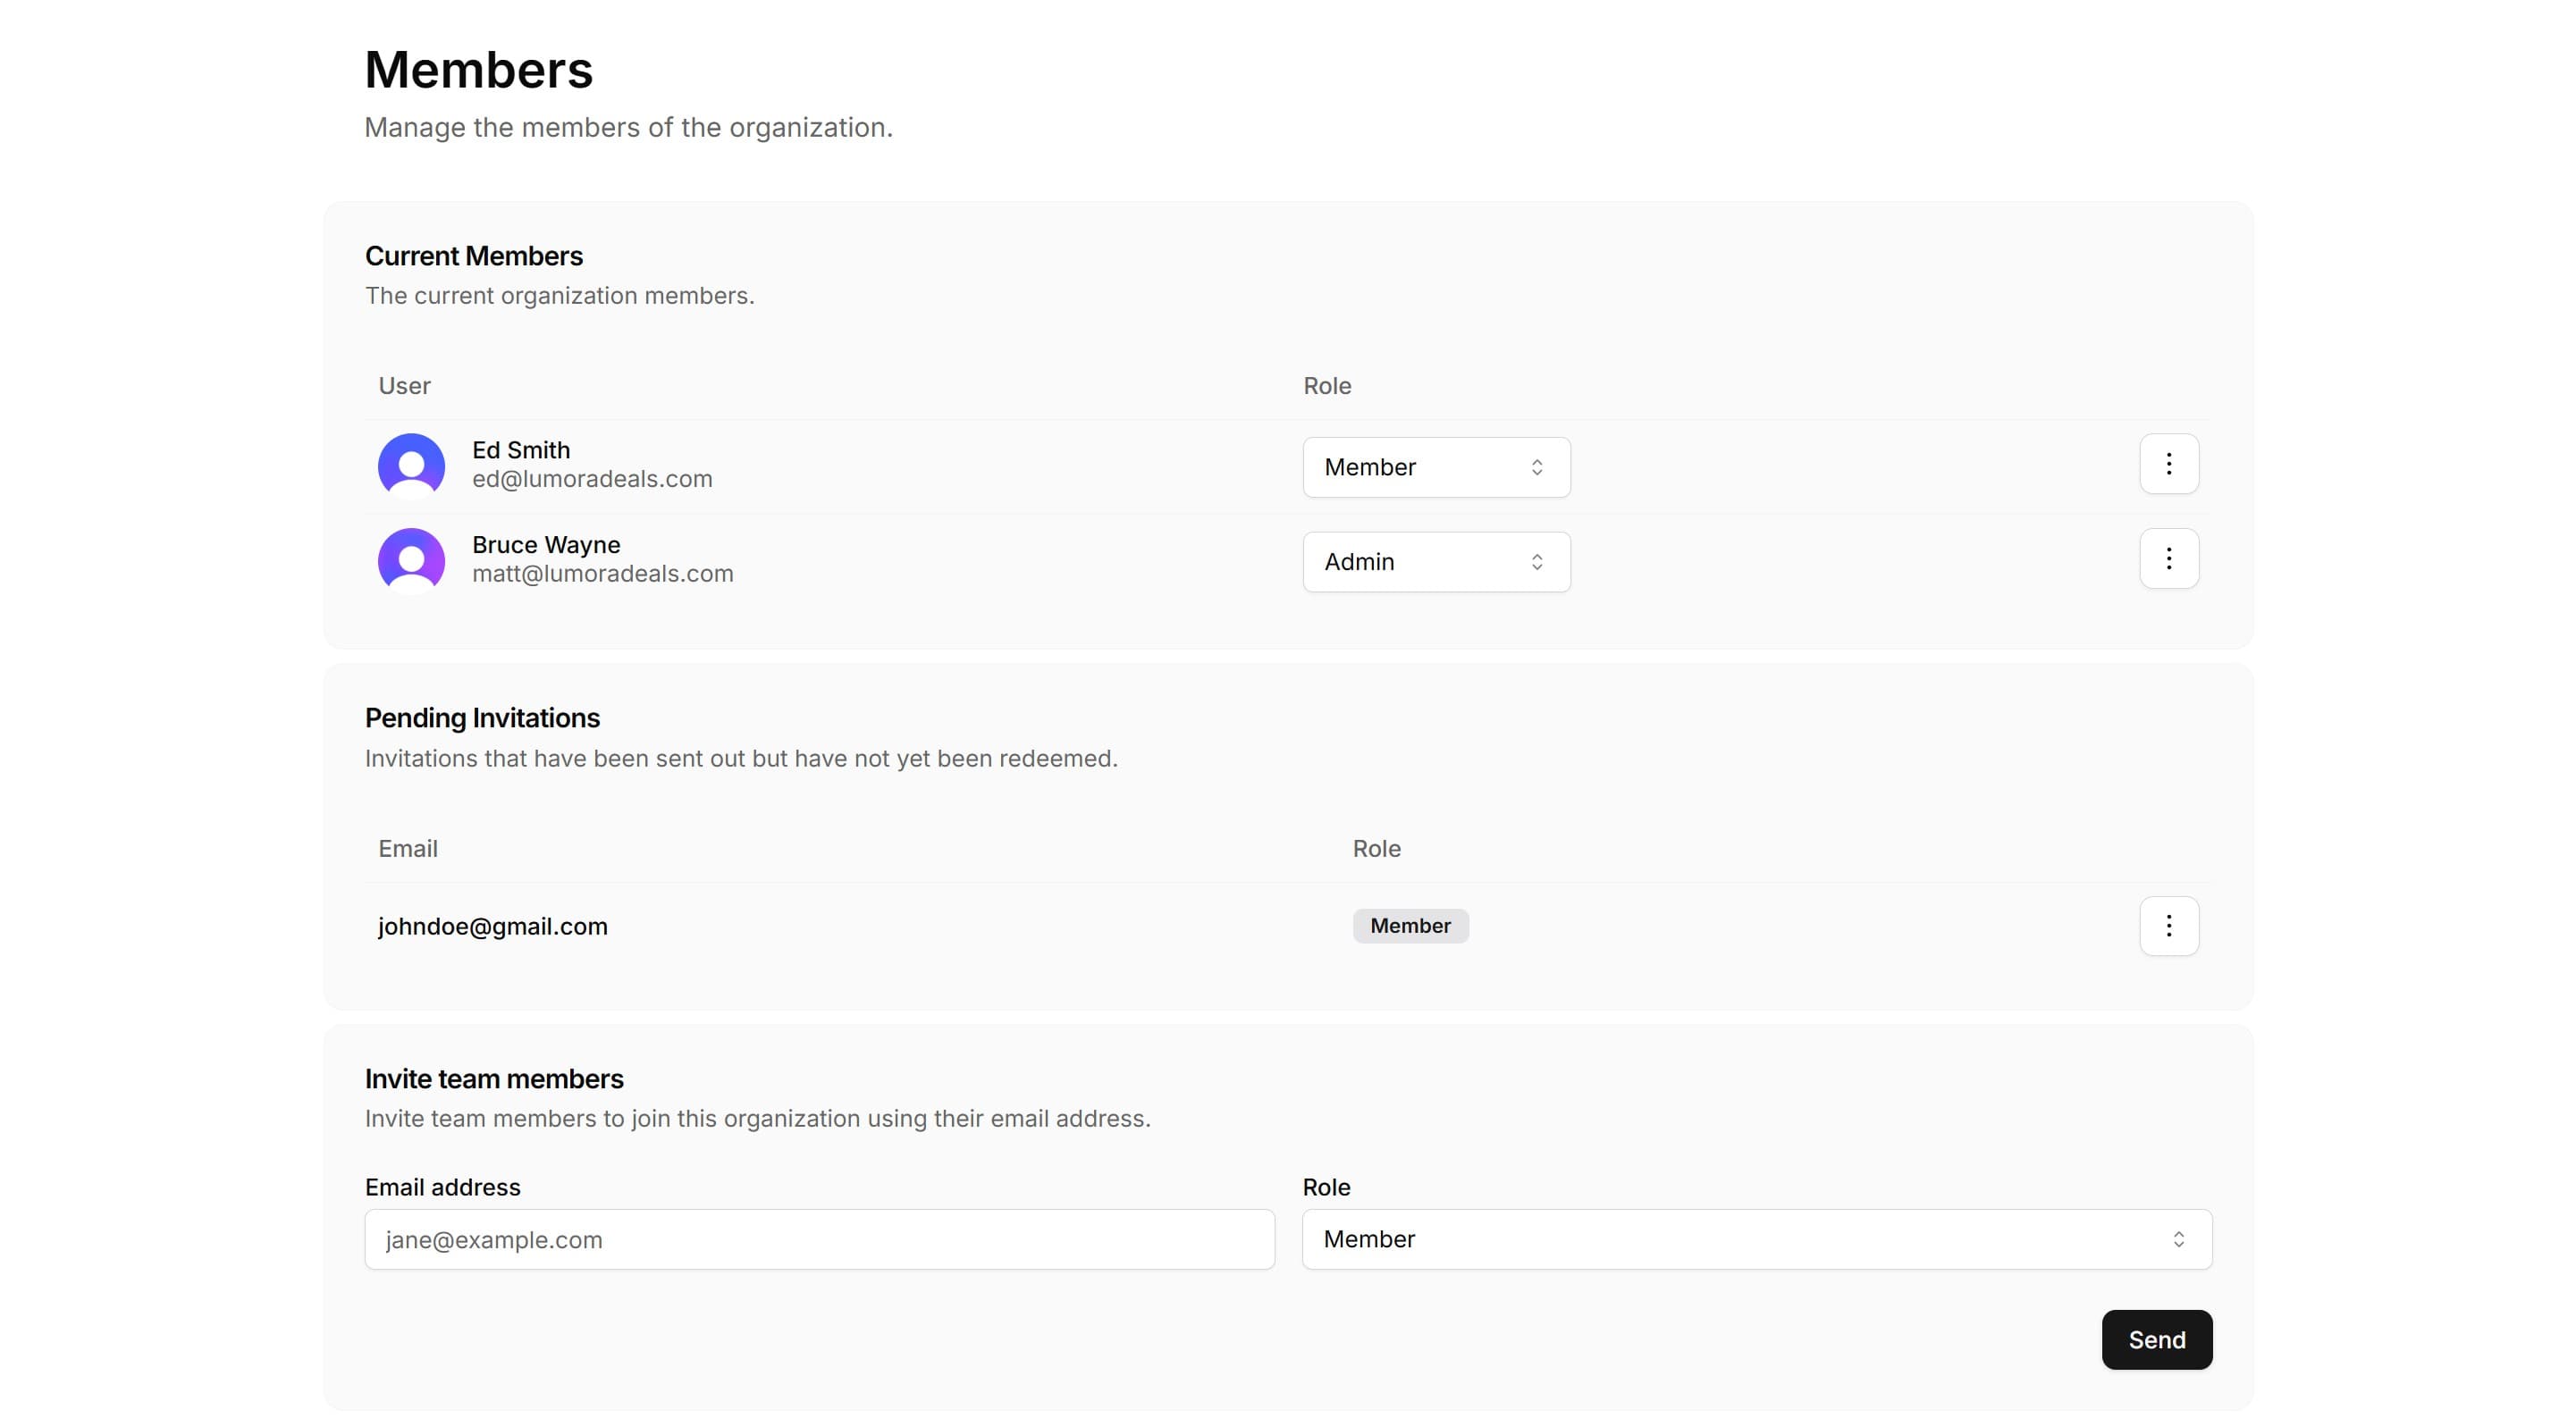The image size is (2576, 1418).
Task: Click the User column header
Action: tap(404, 386)
